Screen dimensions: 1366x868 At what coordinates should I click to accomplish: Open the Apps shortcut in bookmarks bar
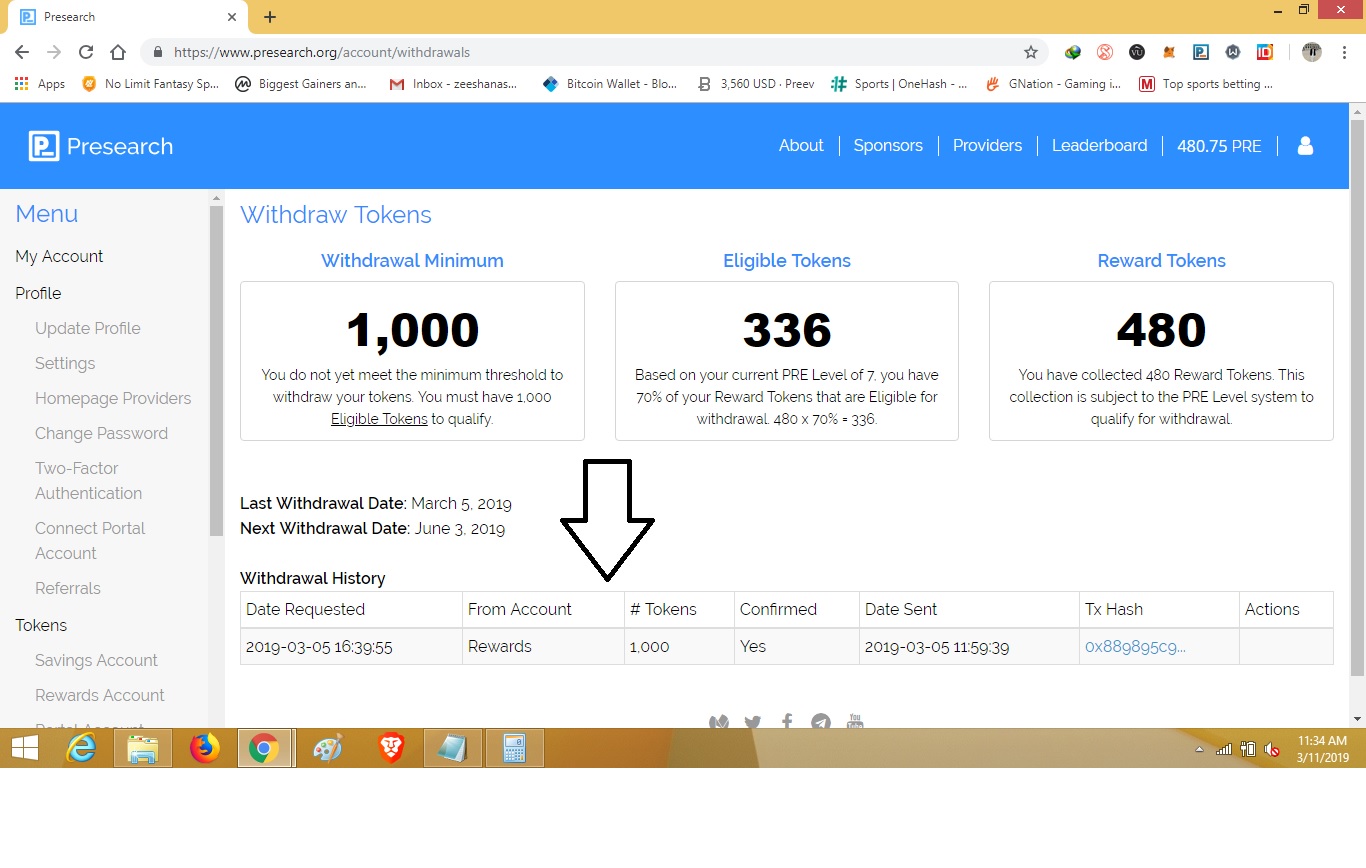point(40,84)
